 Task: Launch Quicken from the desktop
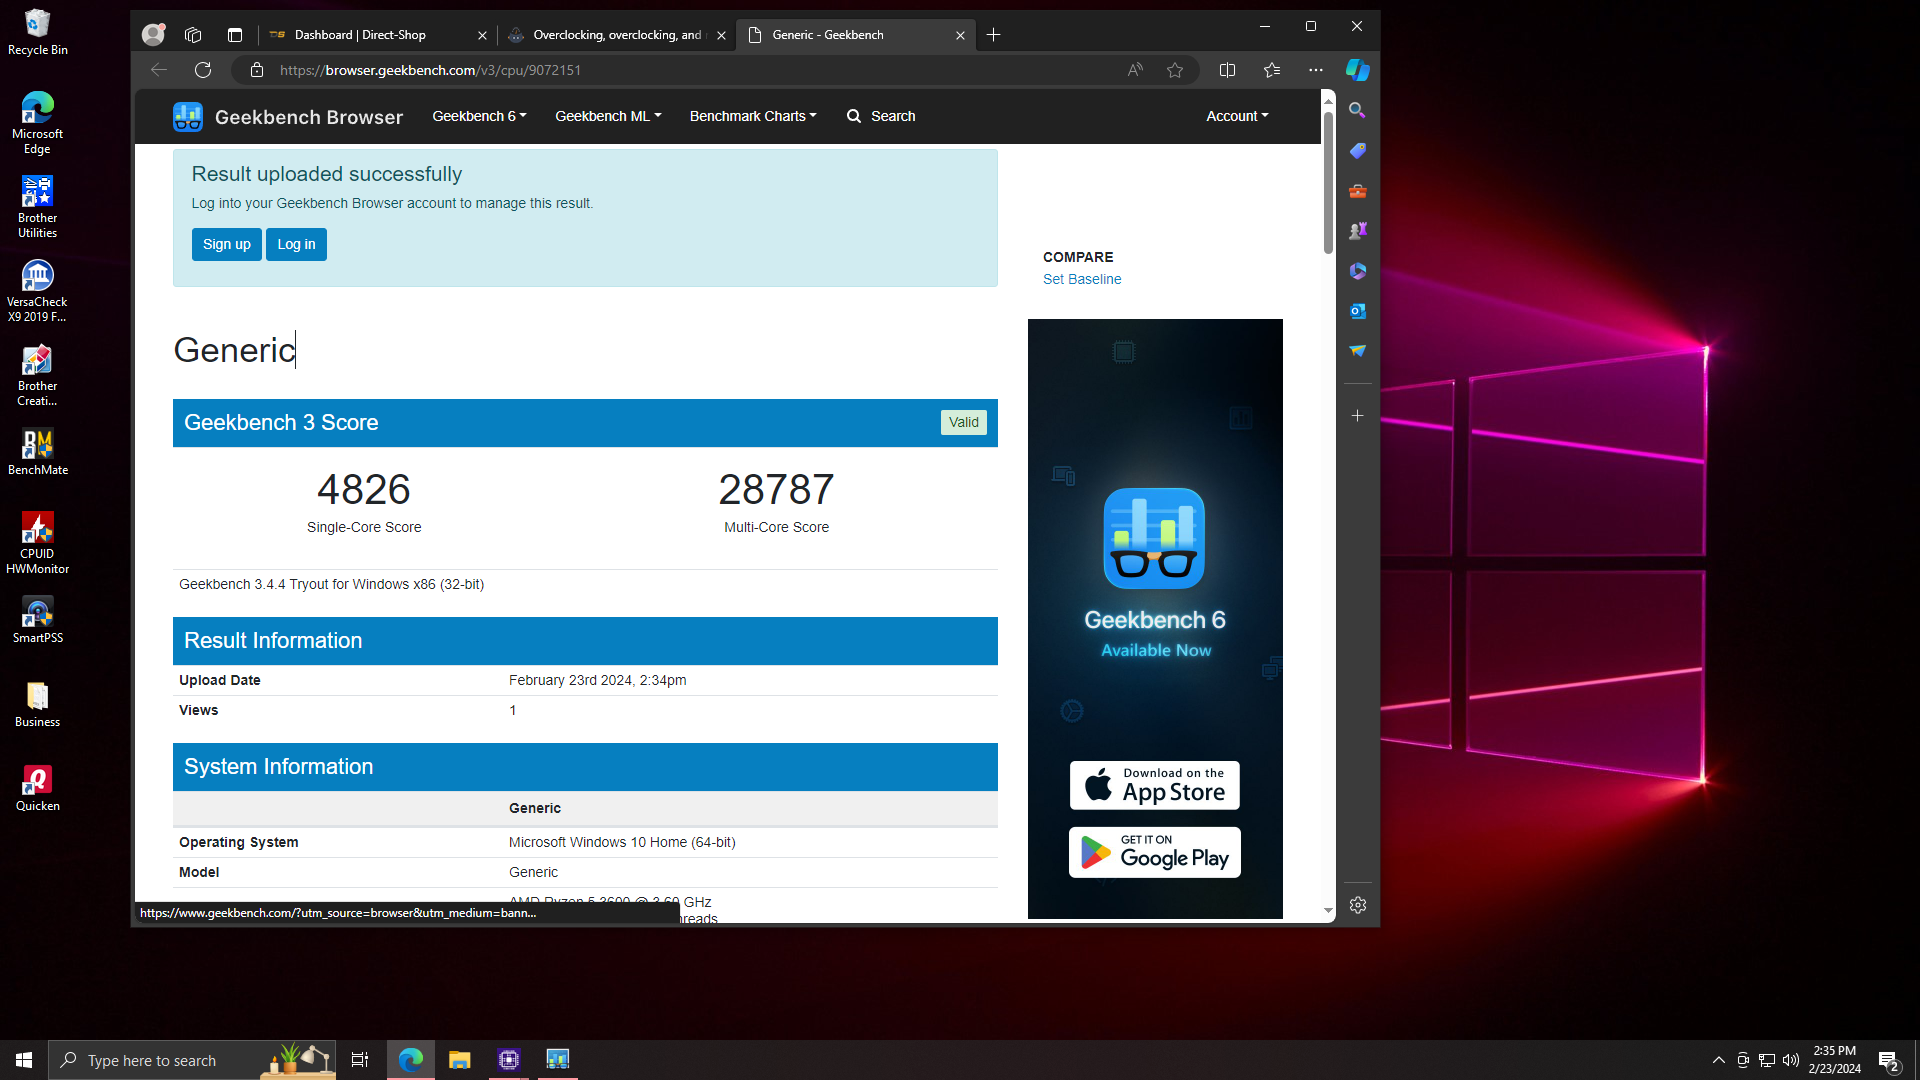[x=37, y=788]
